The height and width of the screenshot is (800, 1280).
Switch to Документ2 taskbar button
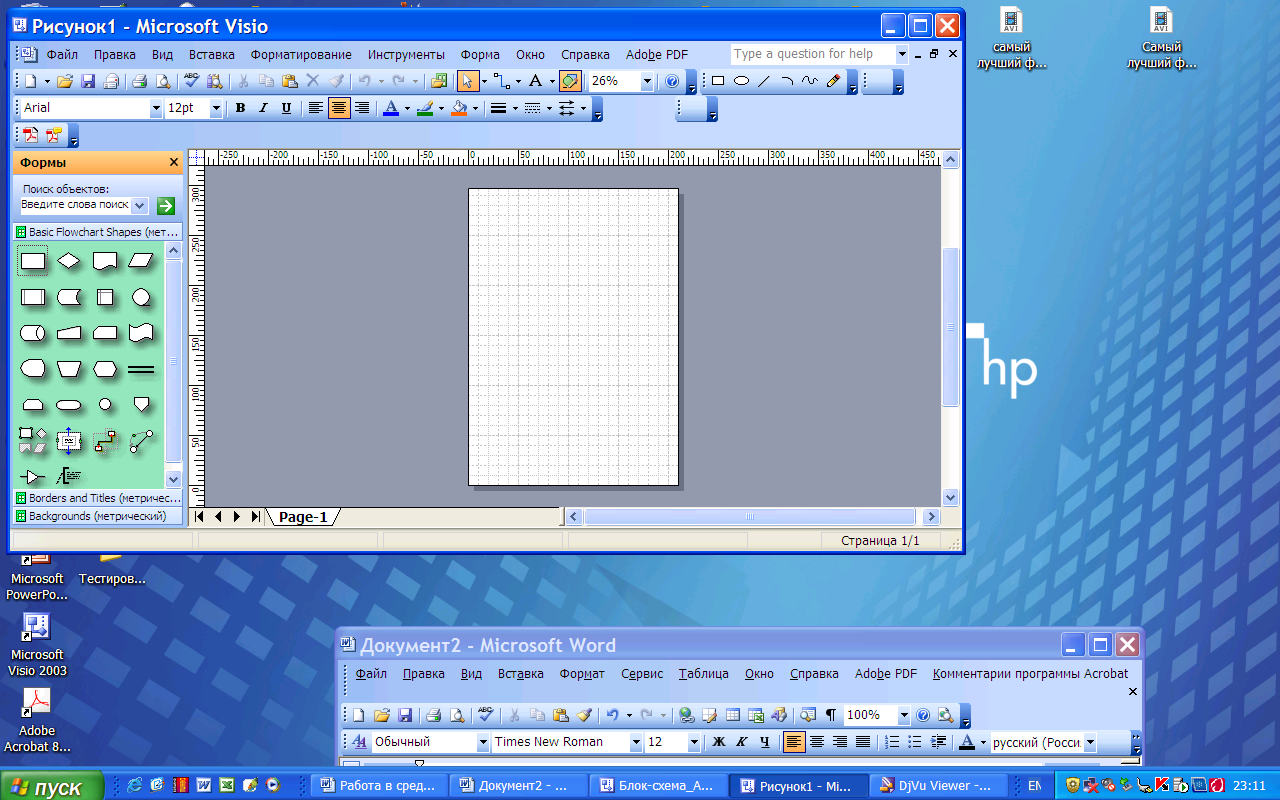518,786
